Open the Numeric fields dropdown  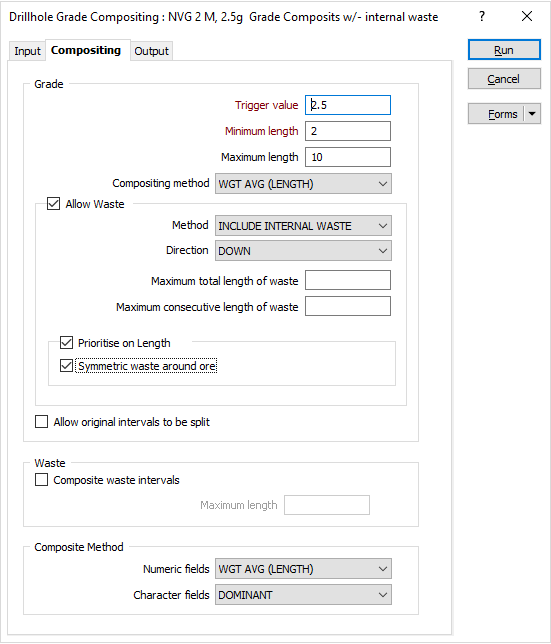click(x=303, y=569)
